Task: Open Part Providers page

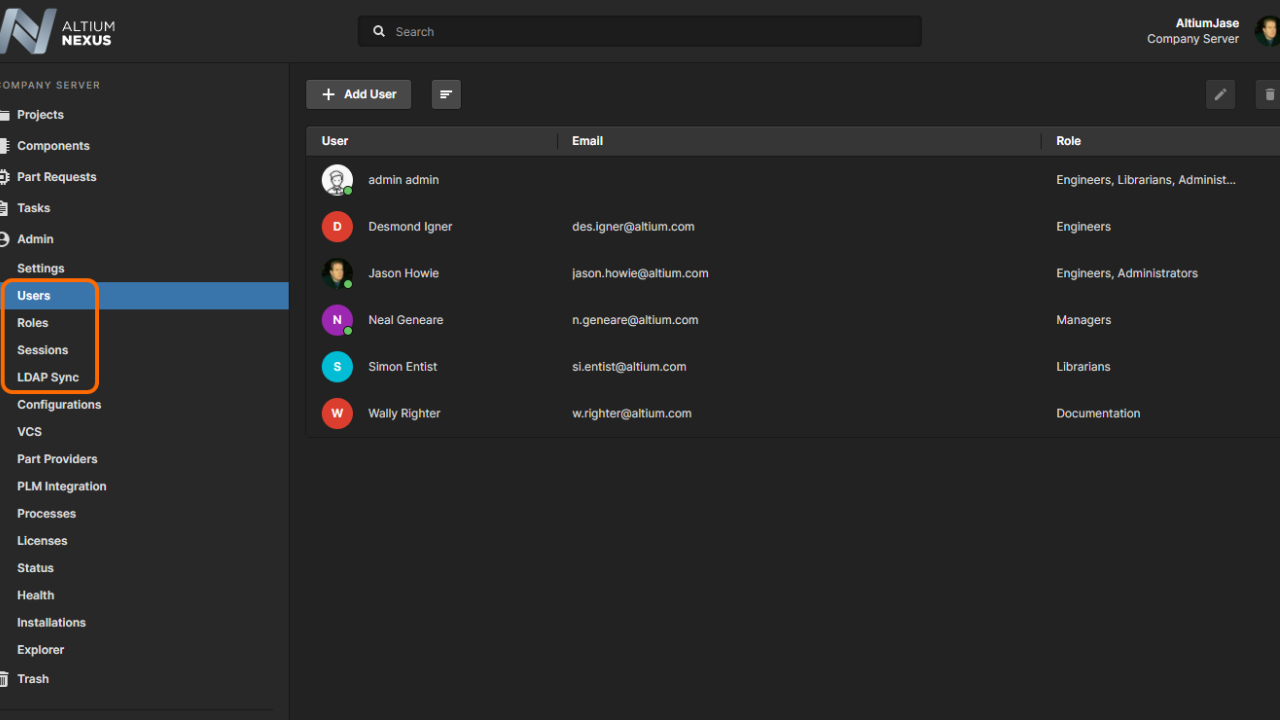Action: (57, 459)
